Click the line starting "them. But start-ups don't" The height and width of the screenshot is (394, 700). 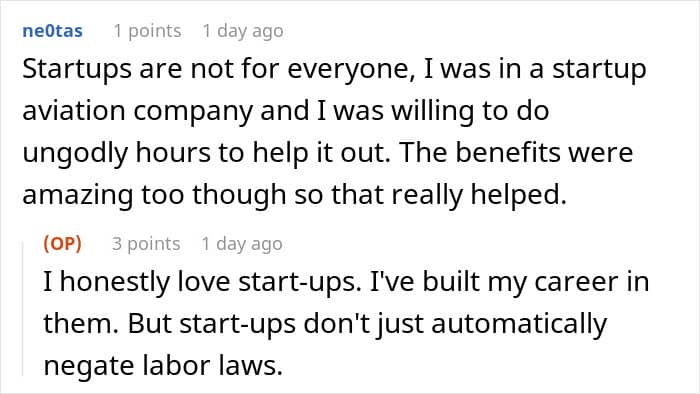(x=325, y=324)
